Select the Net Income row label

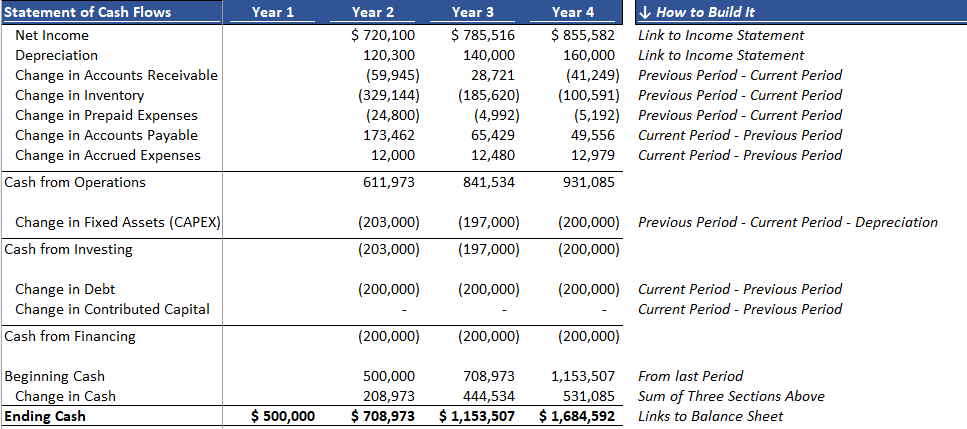click(52, 35)
